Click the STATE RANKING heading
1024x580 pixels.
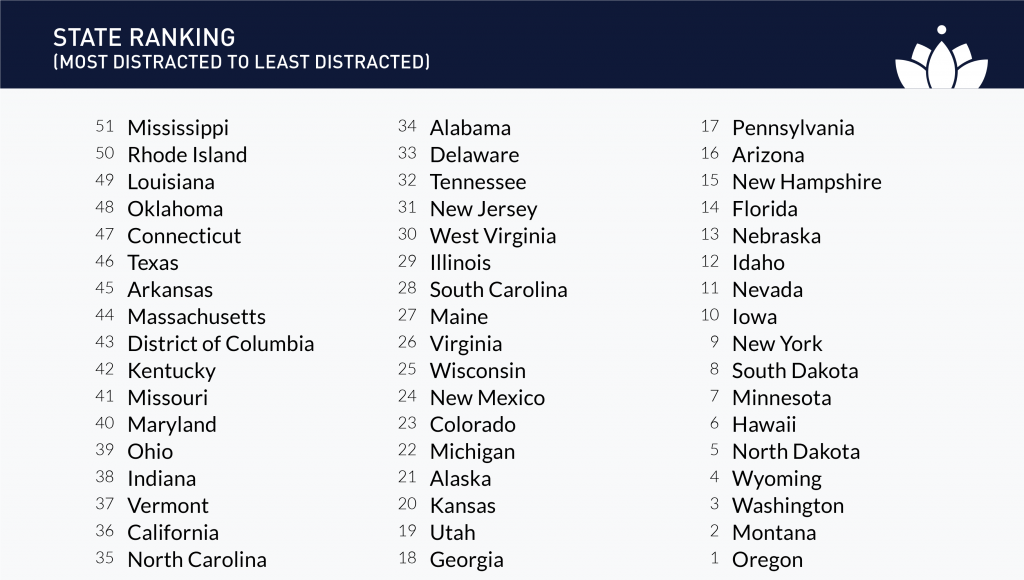pyautogui.click(x=144, y=37)
